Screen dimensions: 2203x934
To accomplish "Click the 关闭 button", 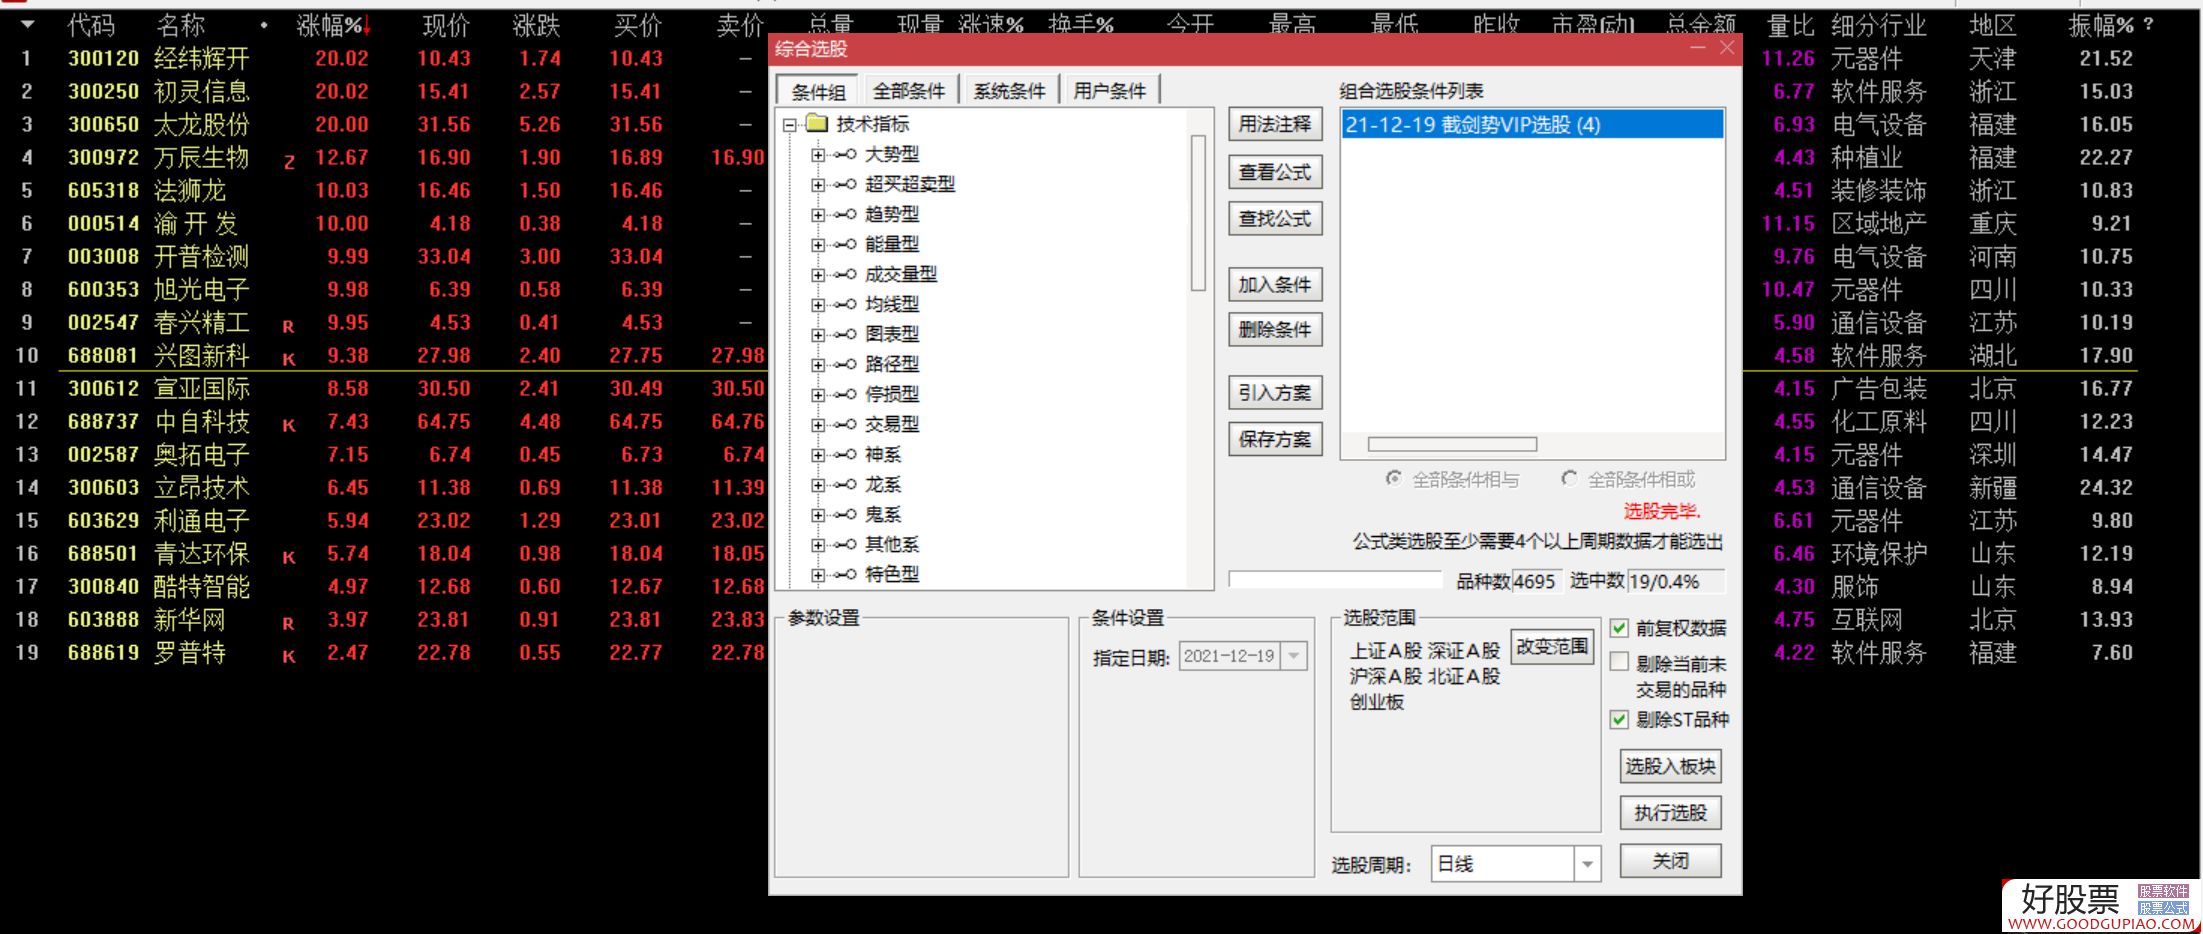I will point(1670,860).
